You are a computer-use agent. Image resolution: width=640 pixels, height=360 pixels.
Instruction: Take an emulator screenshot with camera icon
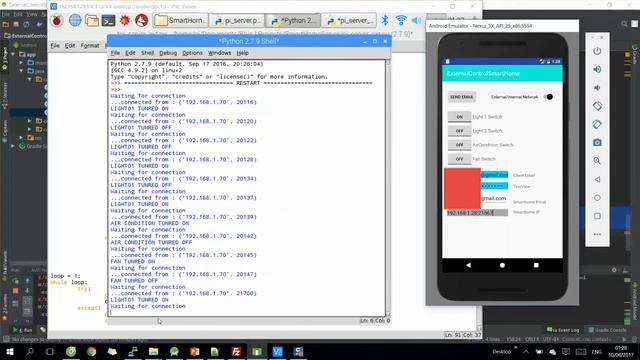pyautogui.click(x=597, y=142)
